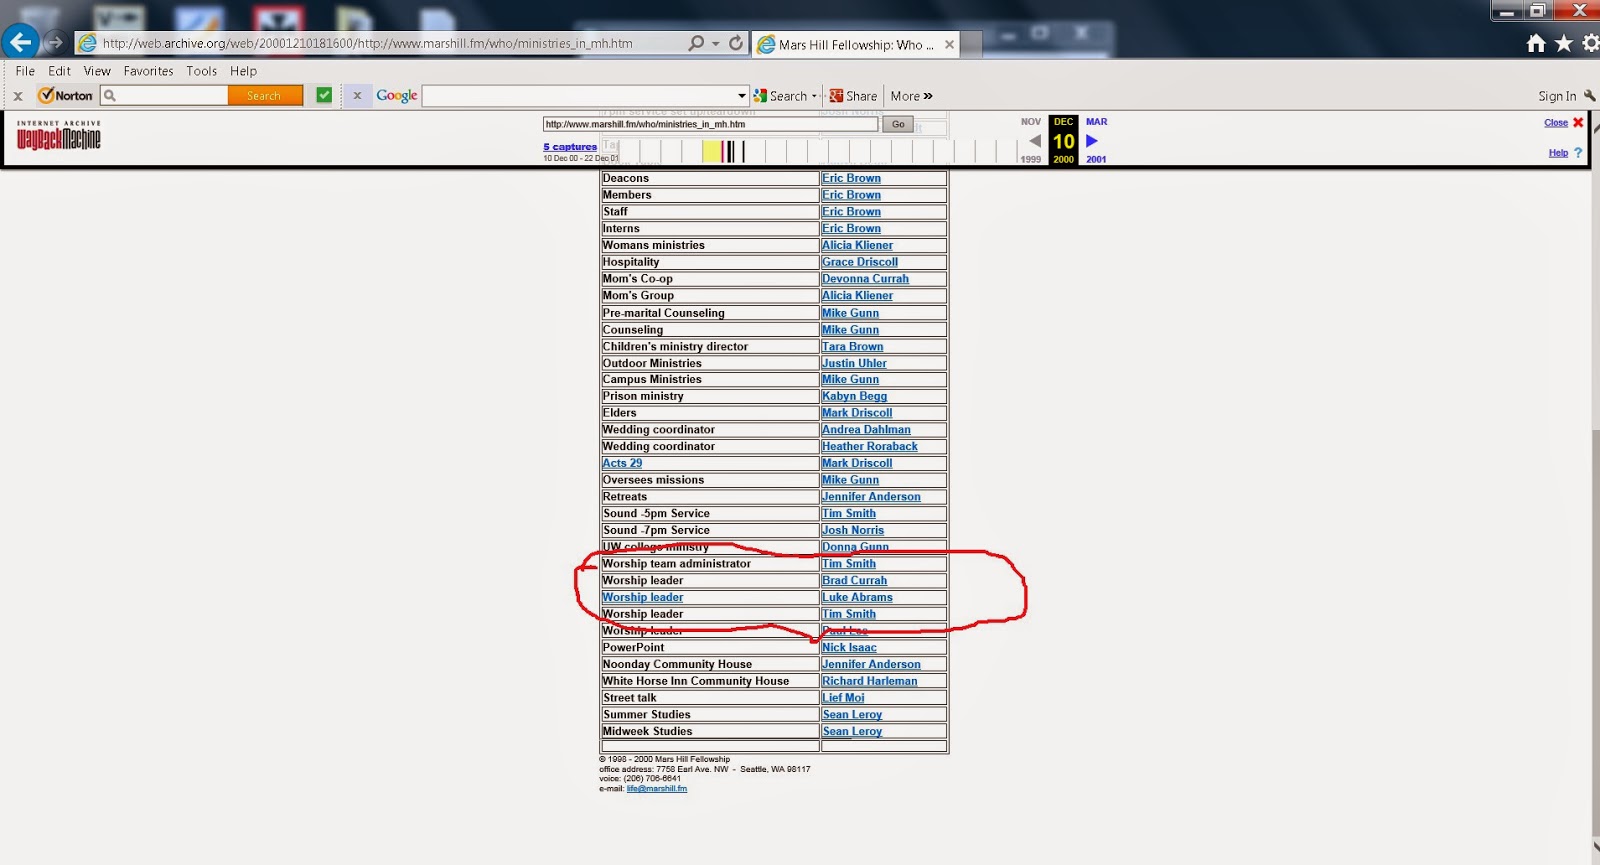Open Lief Moi Street talk link
Screen dimensions: 1600x865
[x=843, y=698]
